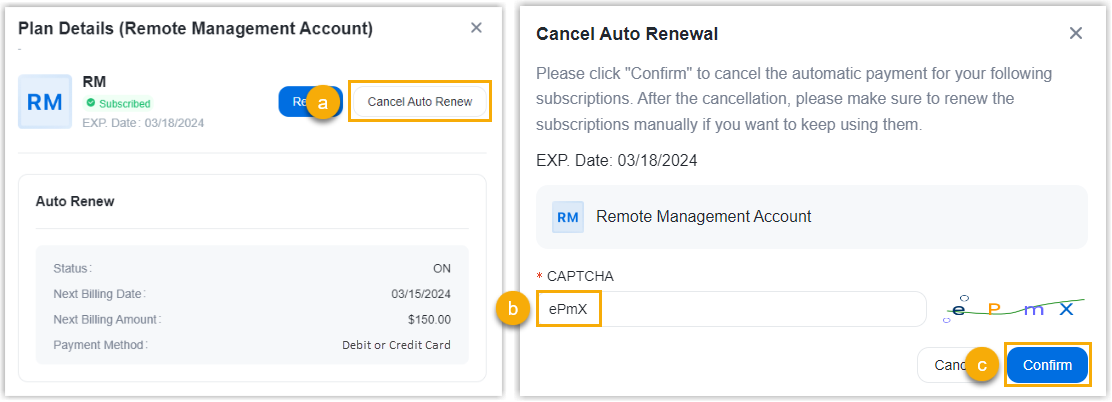
Task: Click the orange step marker 'b'
Action: click(512, 310)
